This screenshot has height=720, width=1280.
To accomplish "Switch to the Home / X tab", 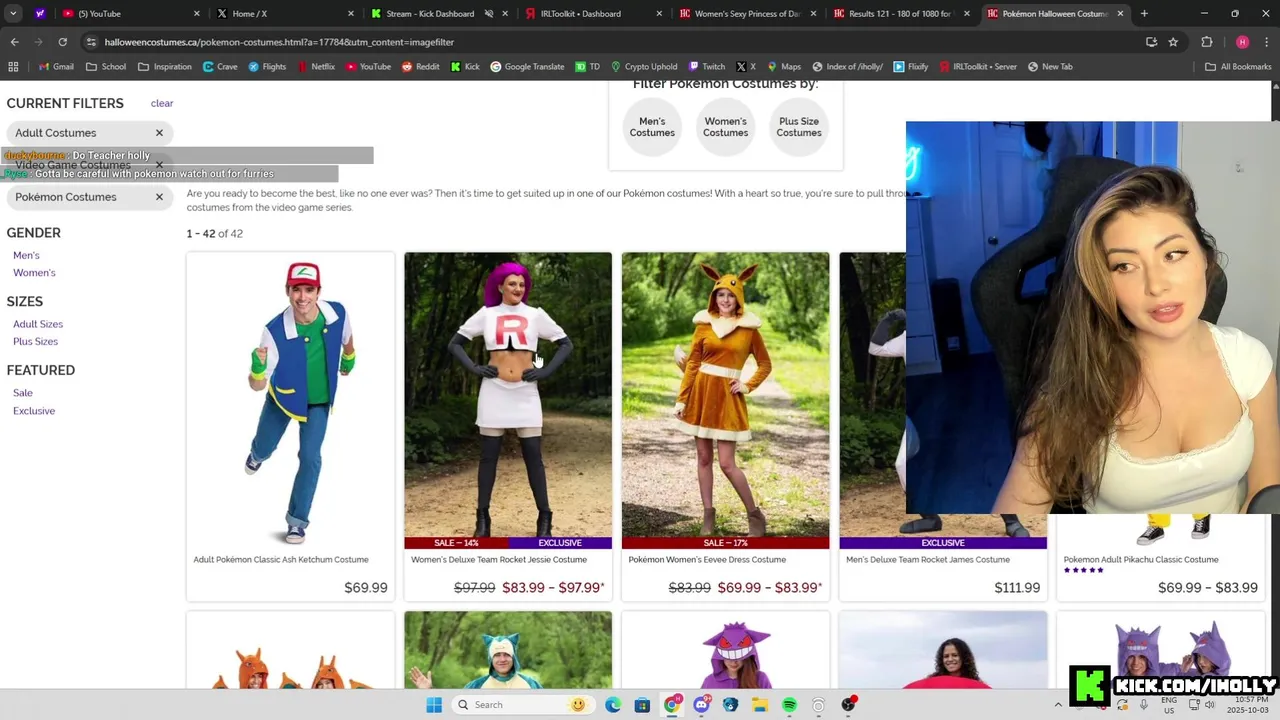I will [284, 14].
